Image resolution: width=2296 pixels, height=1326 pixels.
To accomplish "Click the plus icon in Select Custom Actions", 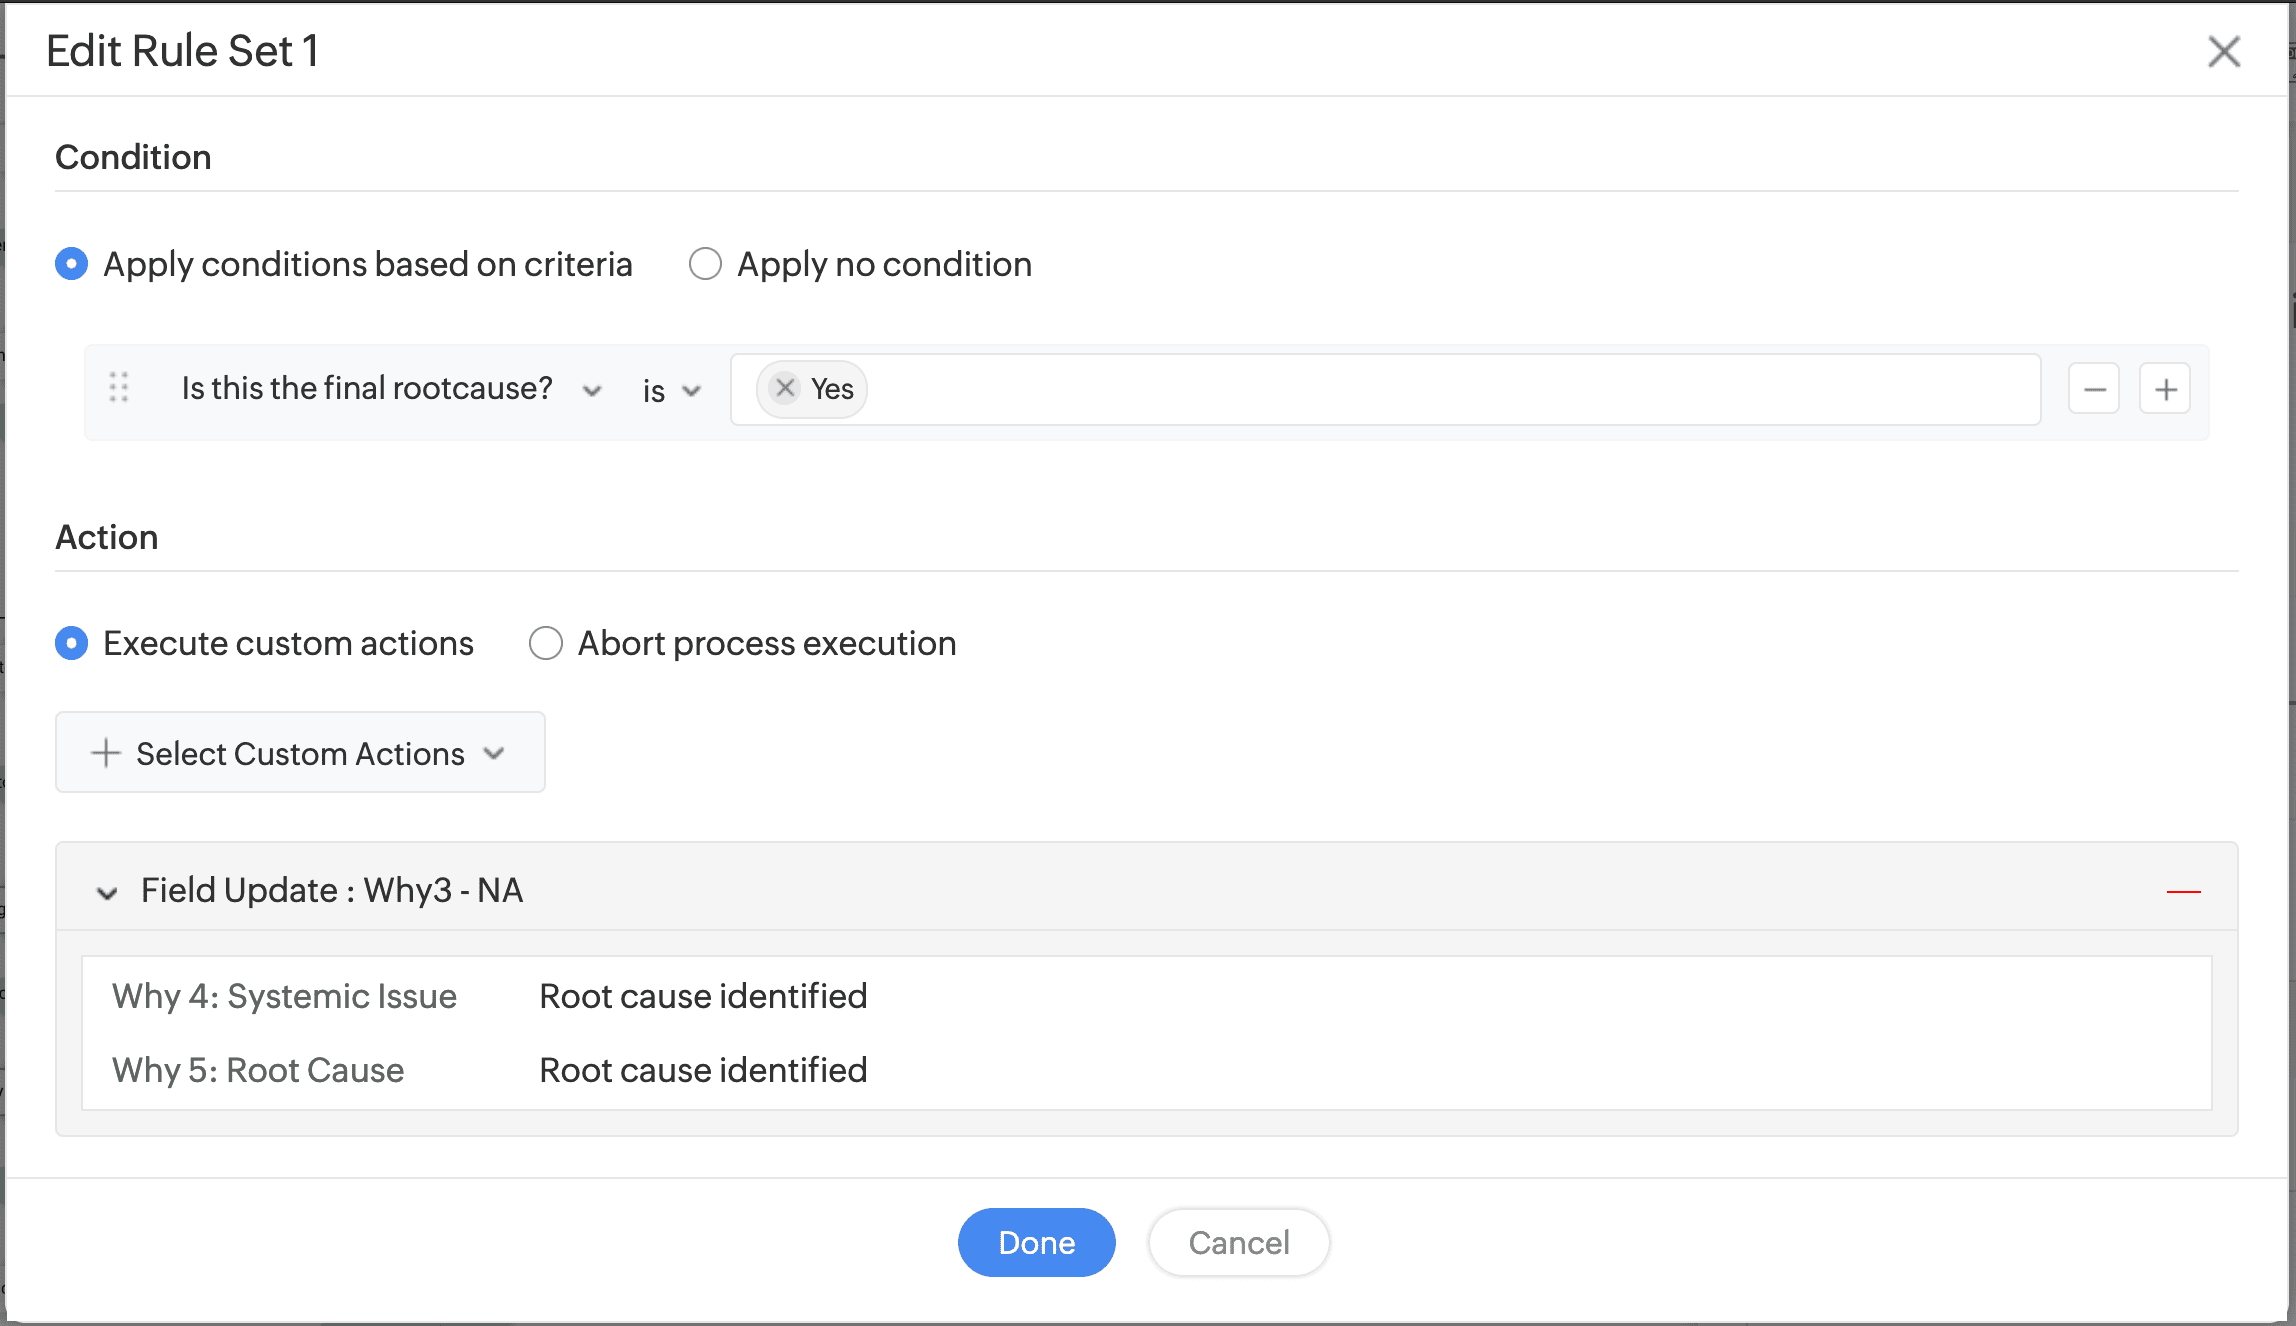I will tap(104, 753).
